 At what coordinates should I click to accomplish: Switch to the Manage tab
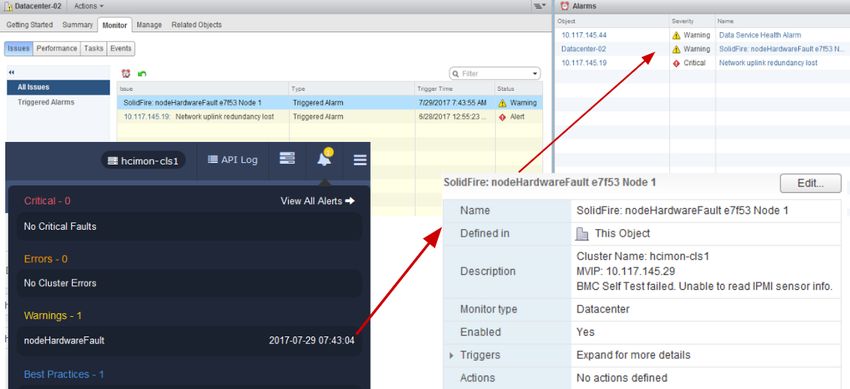[149, 25]
